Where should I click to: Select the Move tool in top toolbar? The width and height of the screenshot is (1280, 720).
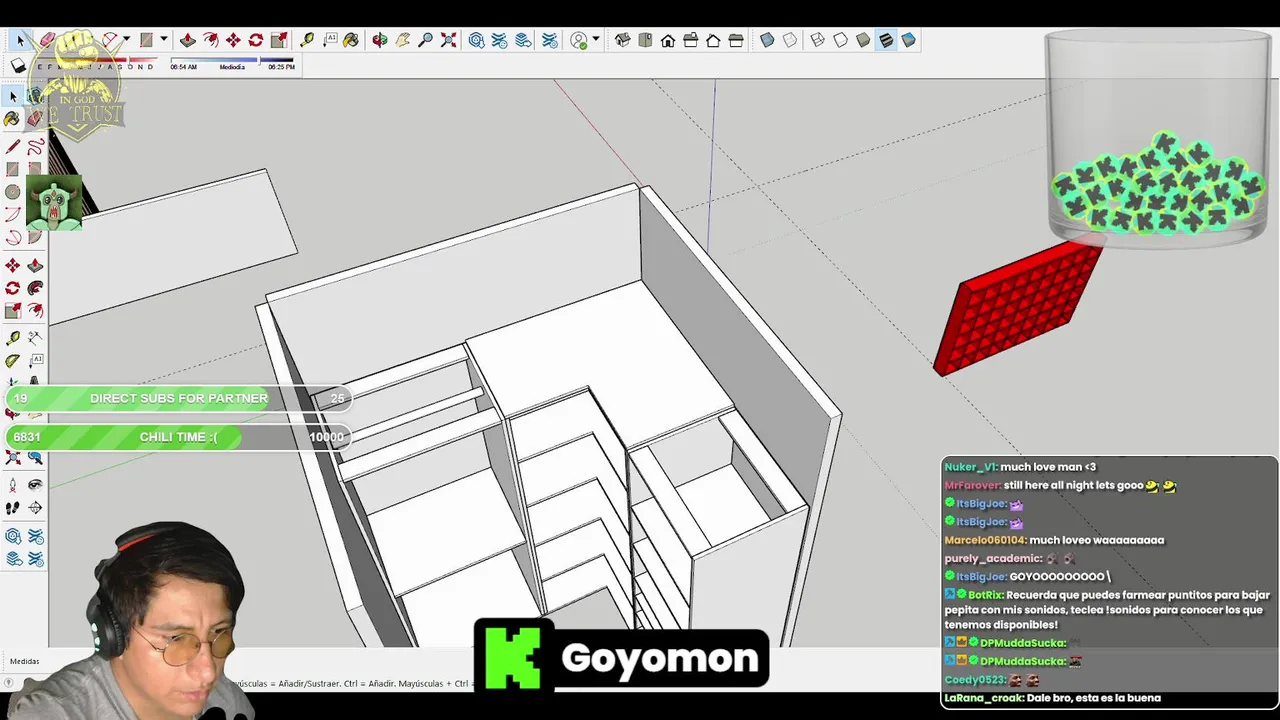(233, 40)
